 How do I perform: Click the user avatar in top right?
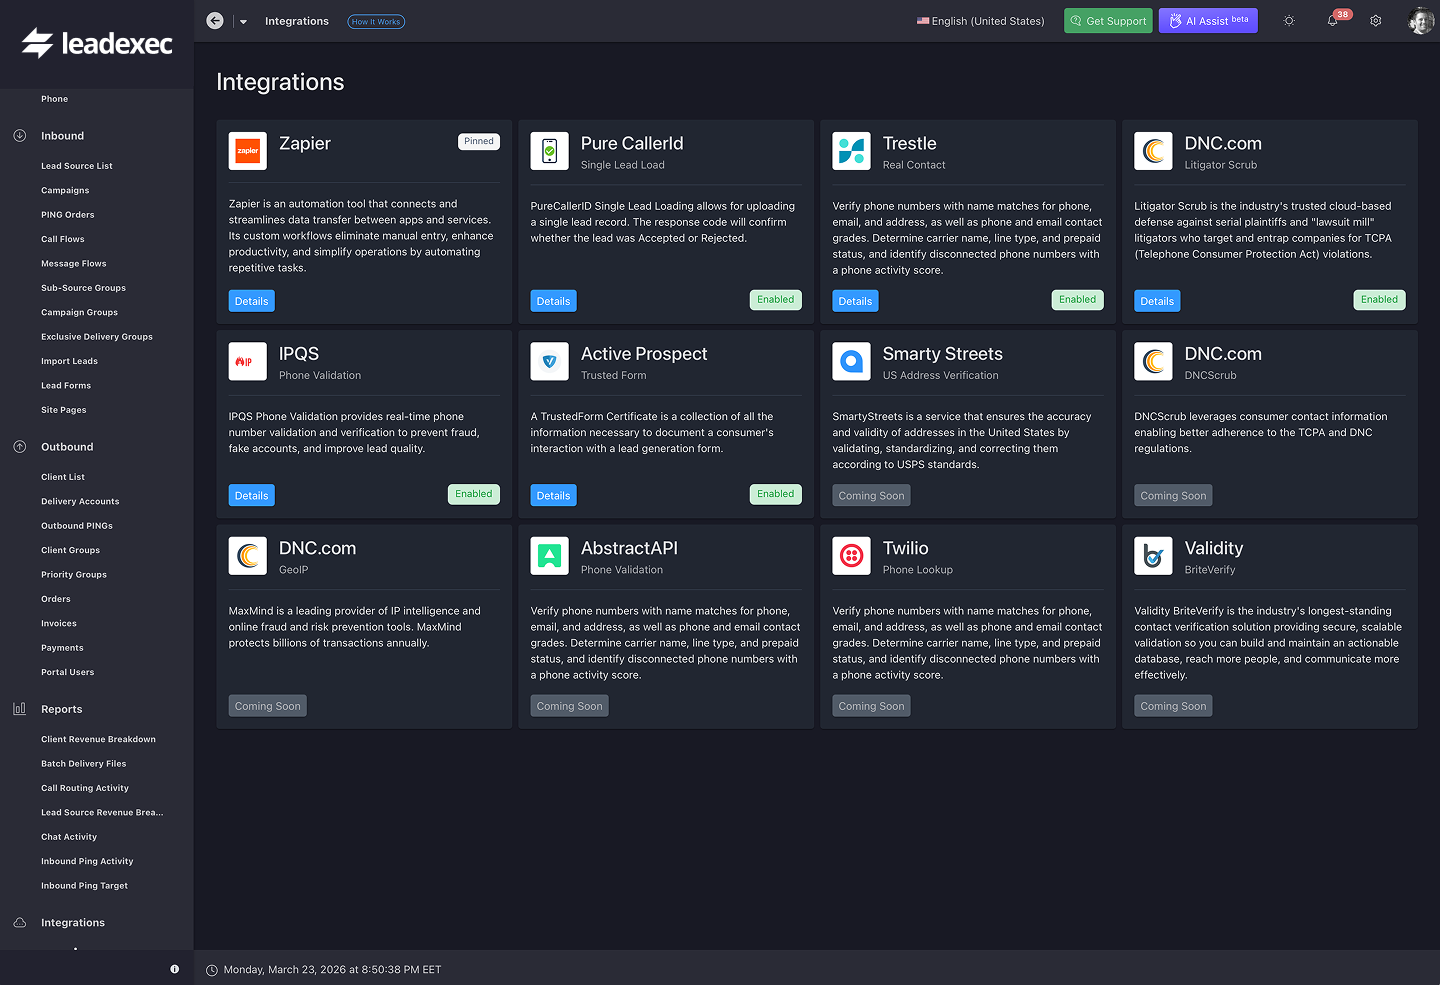(1421, 20)
